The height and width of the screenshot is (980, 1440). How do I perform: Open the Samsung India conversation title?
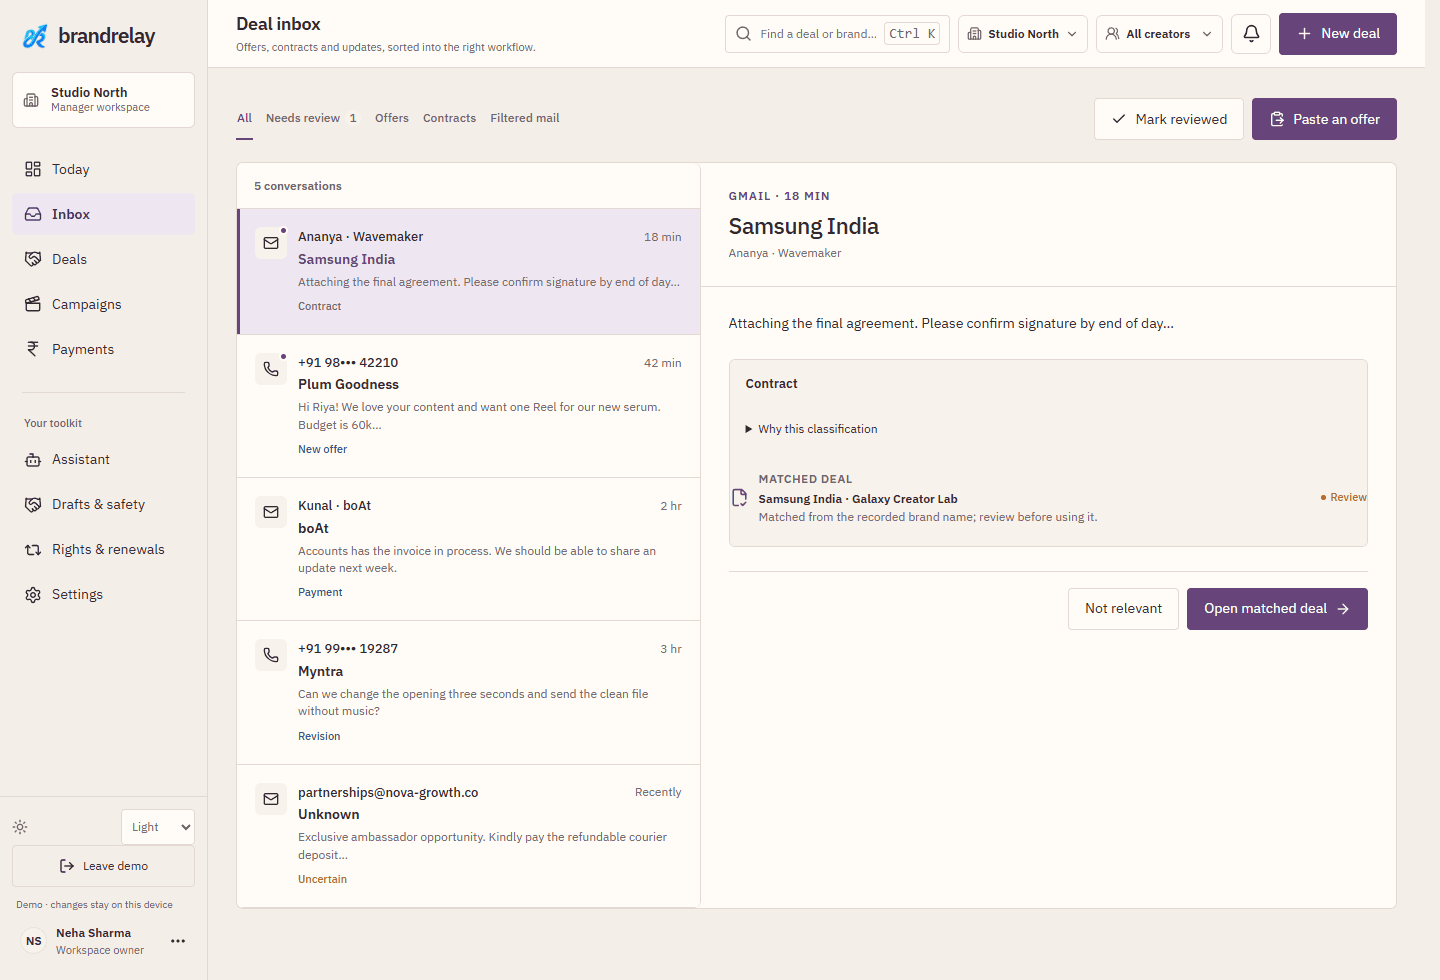[x=346, y=259]
